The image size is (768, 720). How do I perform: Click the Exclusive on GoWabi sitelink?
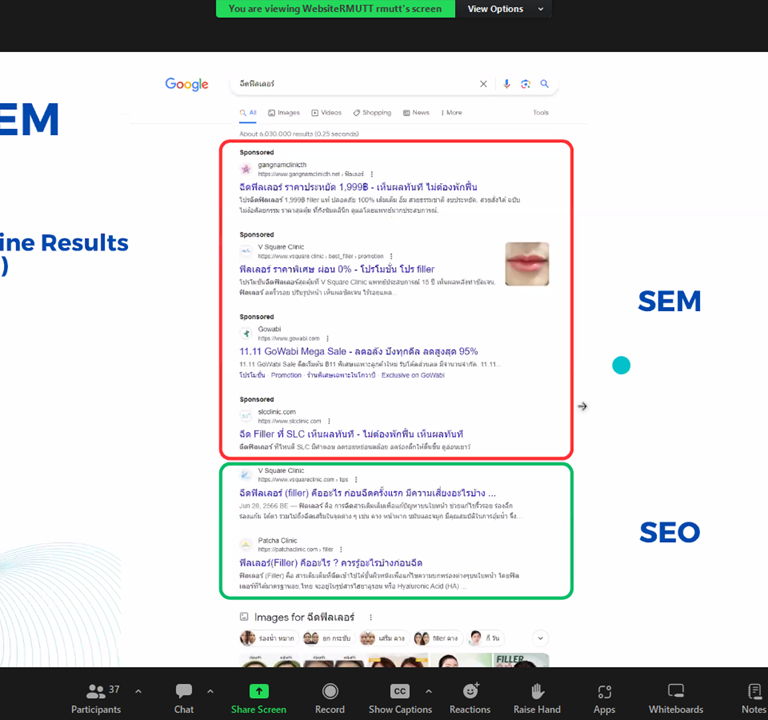pyautogui.click(x=413, y=375)
